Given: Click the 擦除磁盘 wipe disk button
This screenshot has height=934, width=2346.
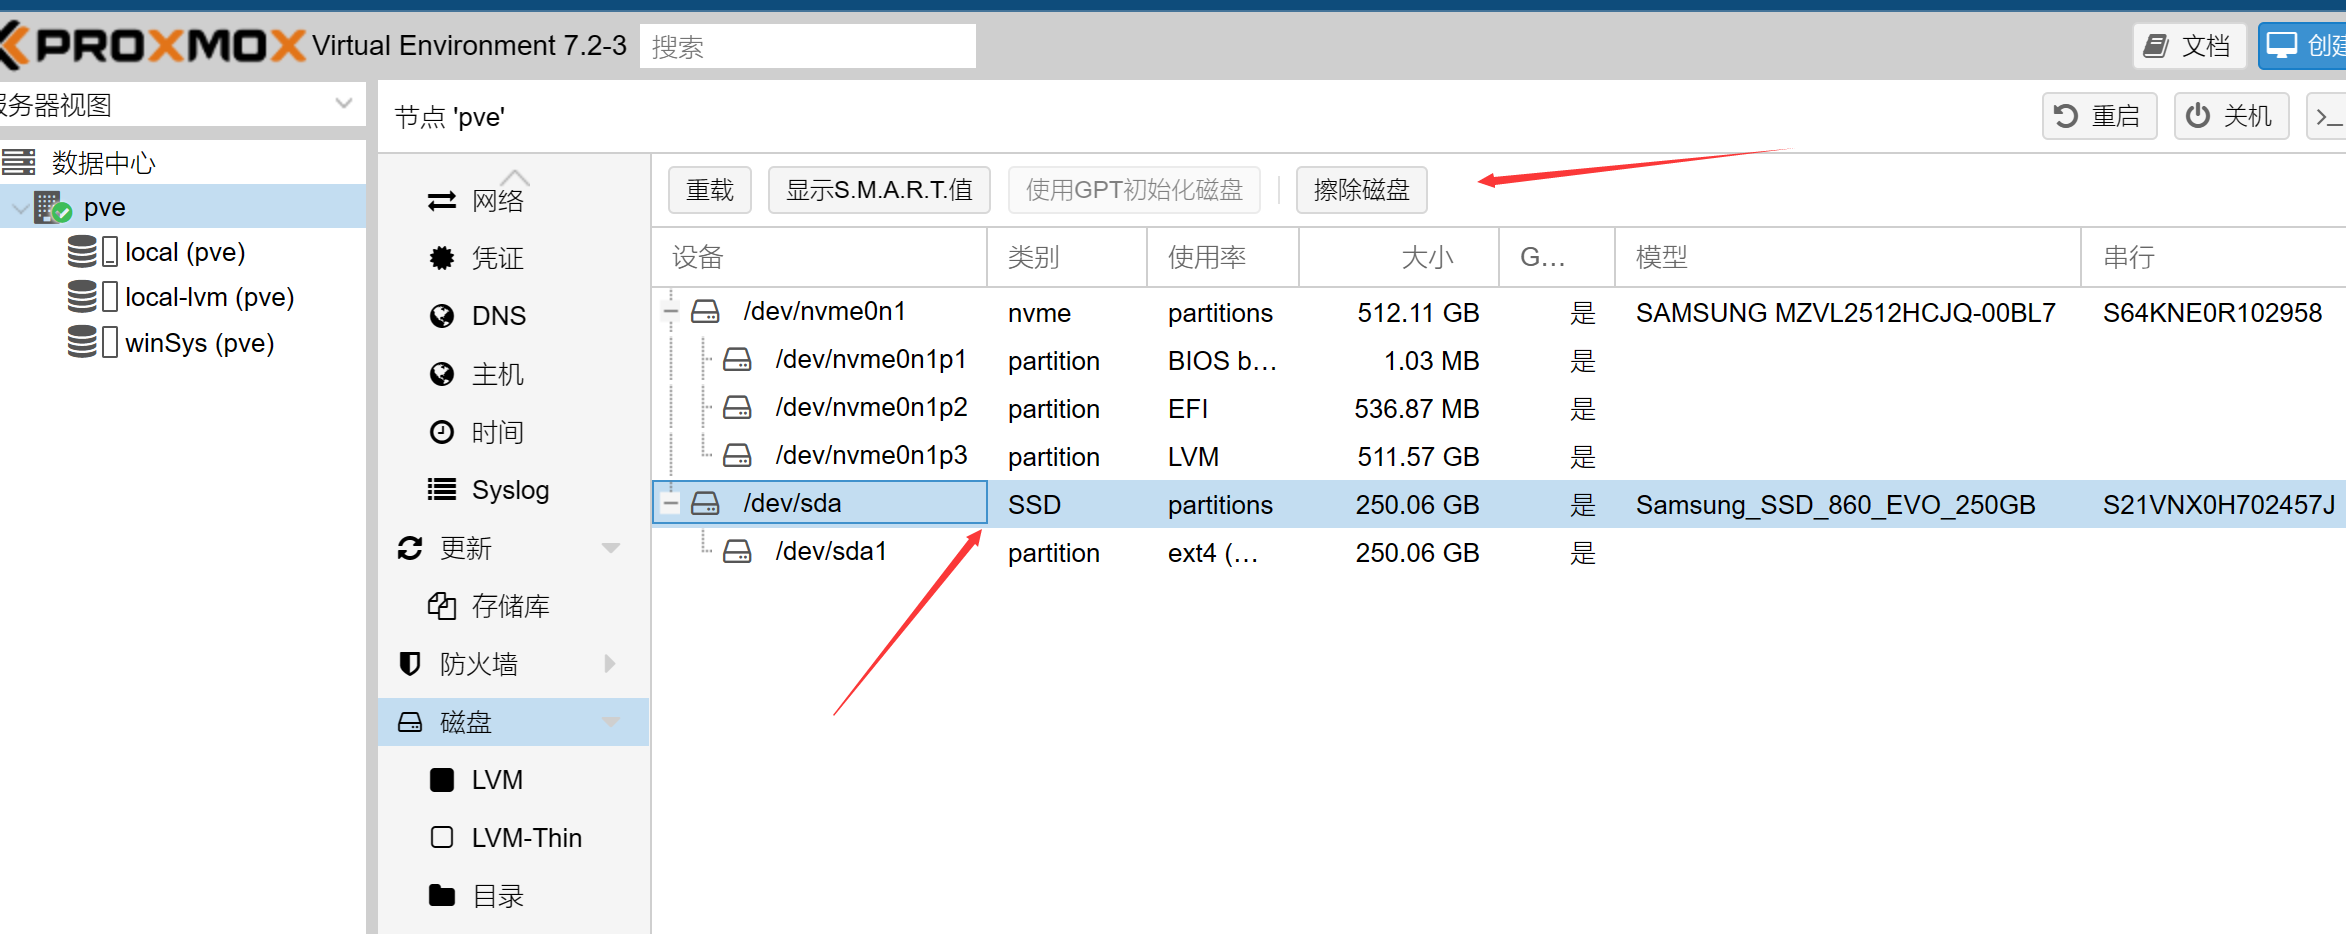Looking at the screenshot, I should pos(1361,190).
